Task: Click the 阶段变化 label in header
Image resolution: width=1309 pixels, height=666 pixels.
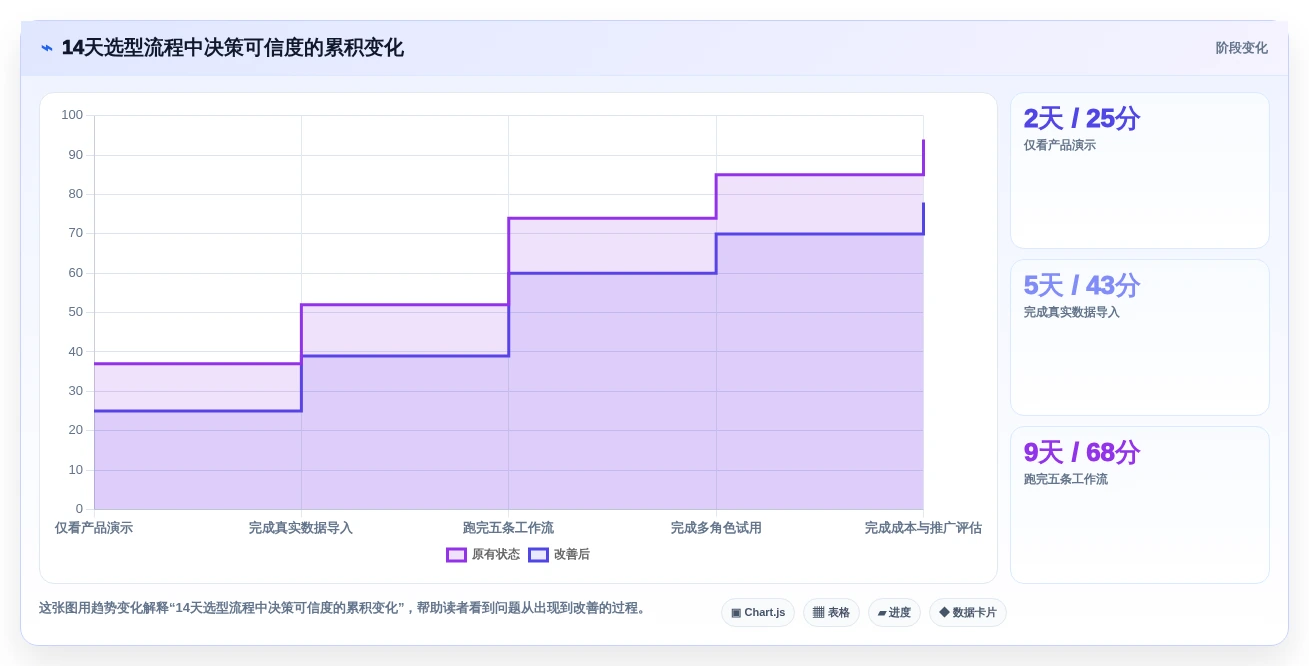Action: [1241, 48]
